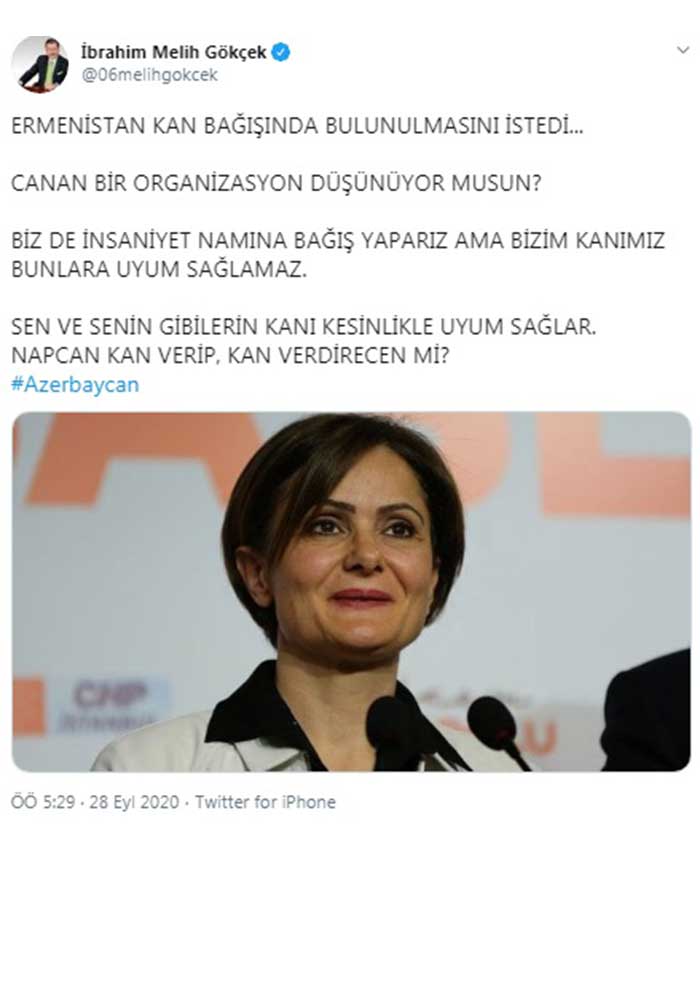Click the blue verified badge icon
The image size is (700, 1000).
[281, 52]
